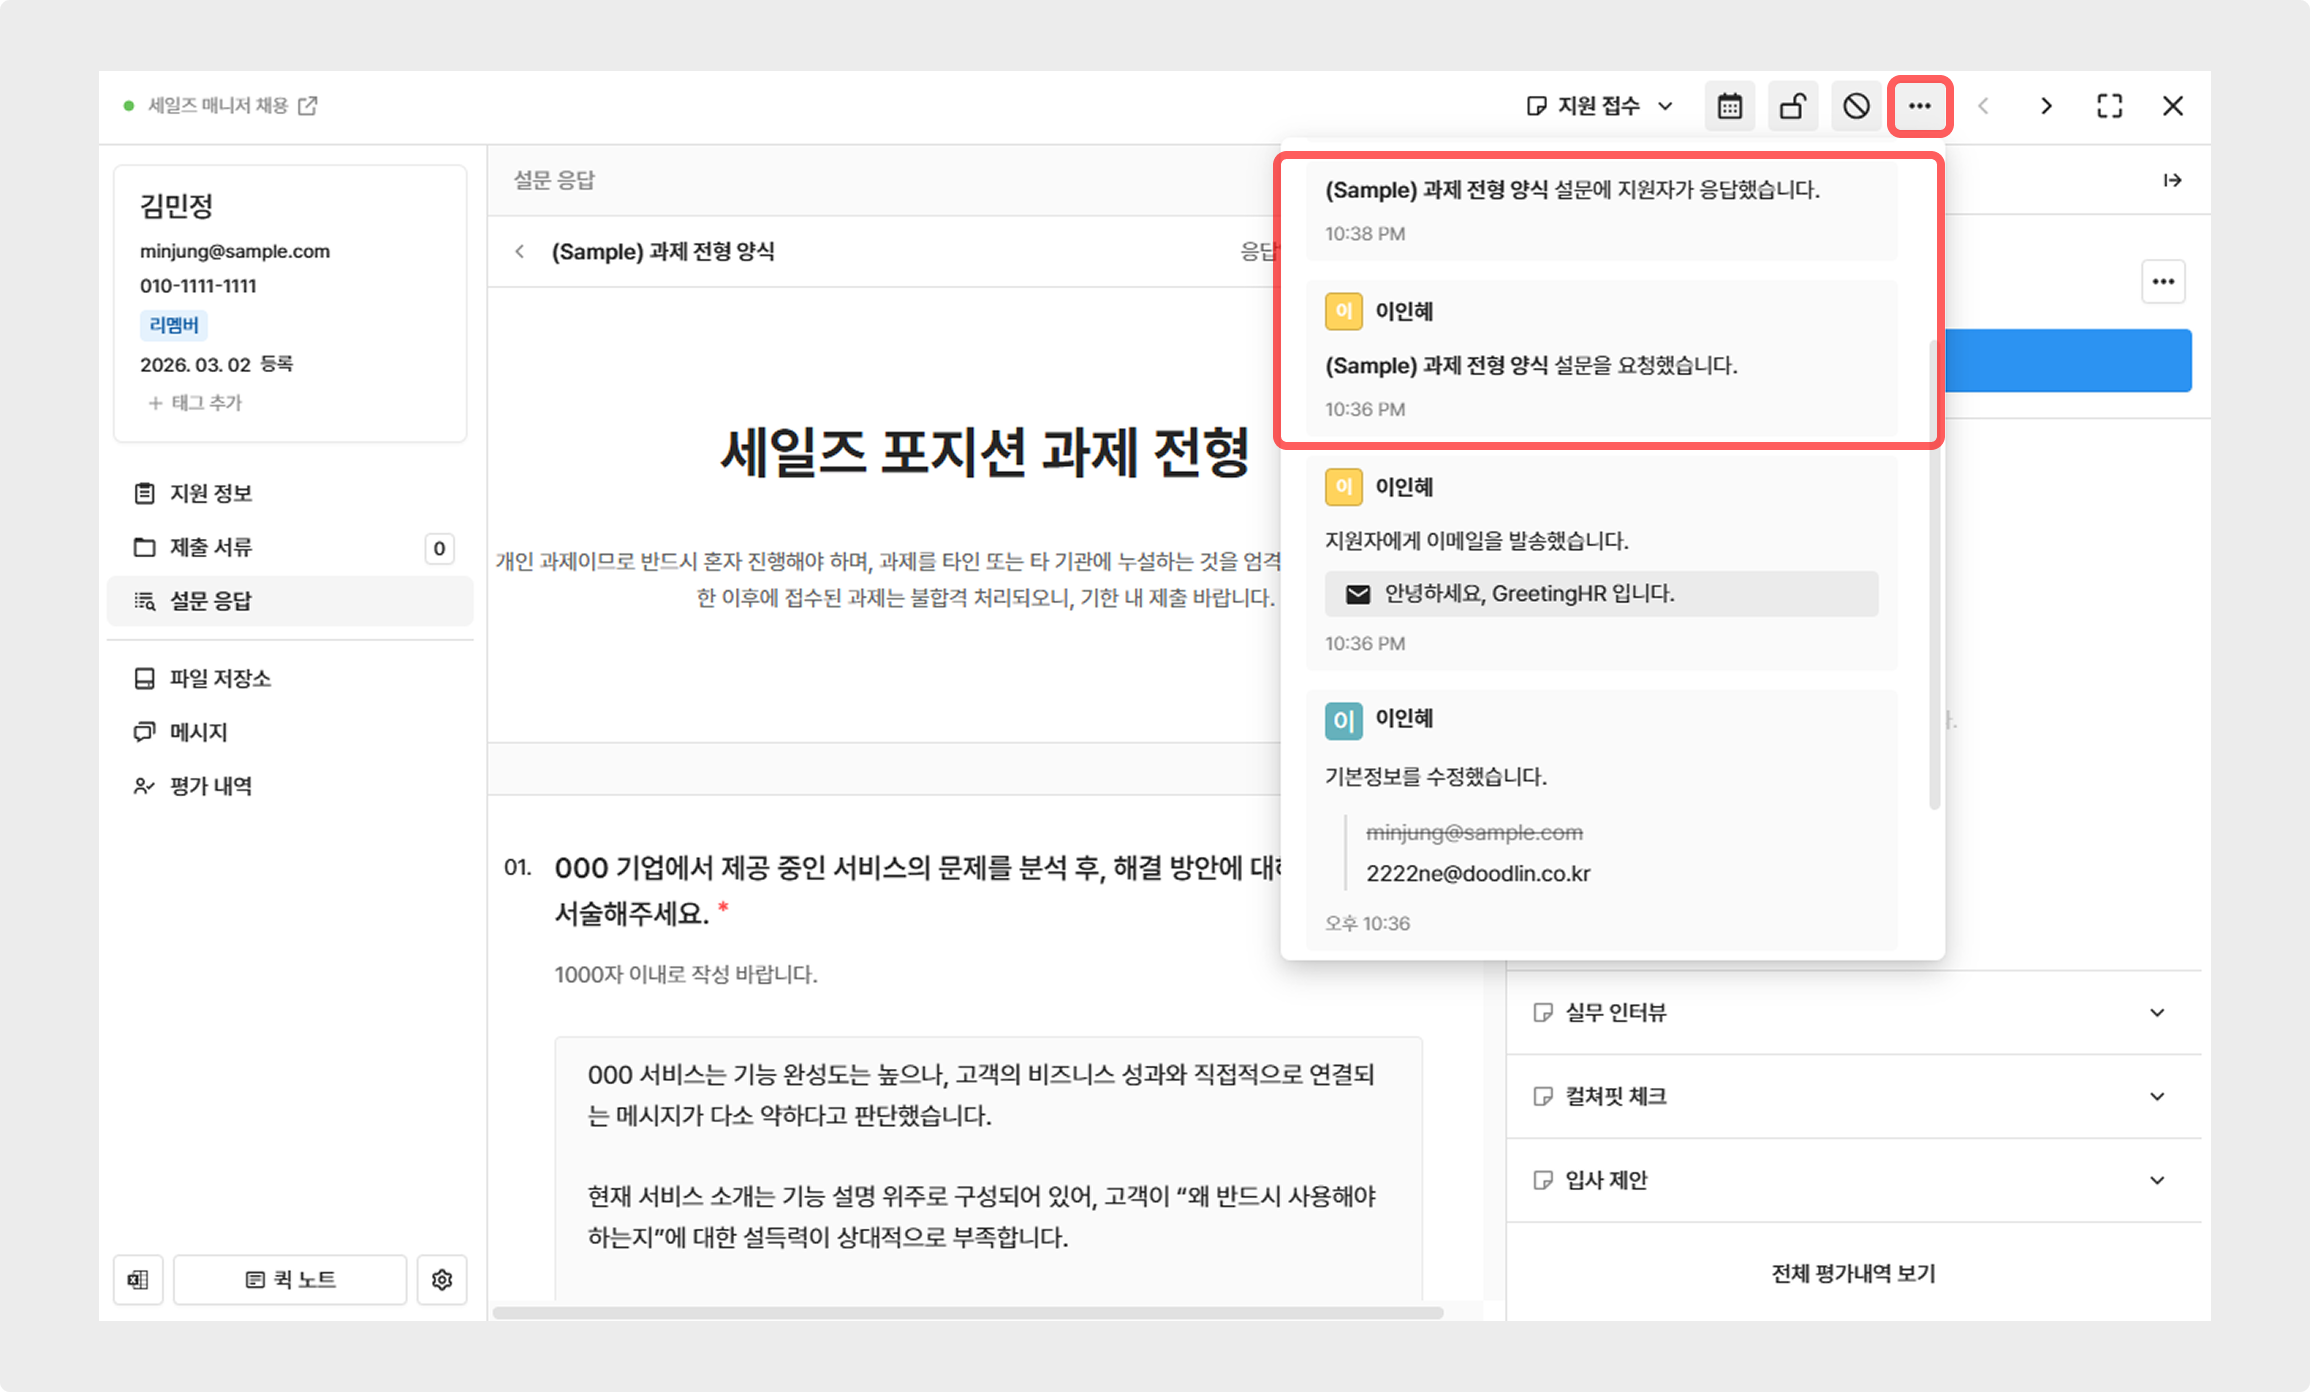Viewport: 2310px width, 1392px height.
Task: Expand the 실무 인터뷰 evaluation section
Action: [1854, 1012]
